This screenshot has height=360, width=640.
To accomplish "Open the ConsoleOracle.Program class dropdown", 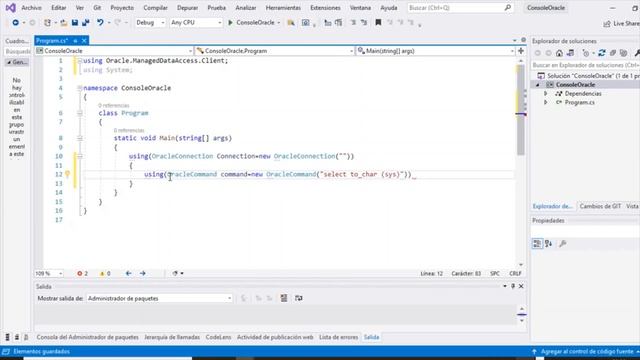I will click(275, 51).
